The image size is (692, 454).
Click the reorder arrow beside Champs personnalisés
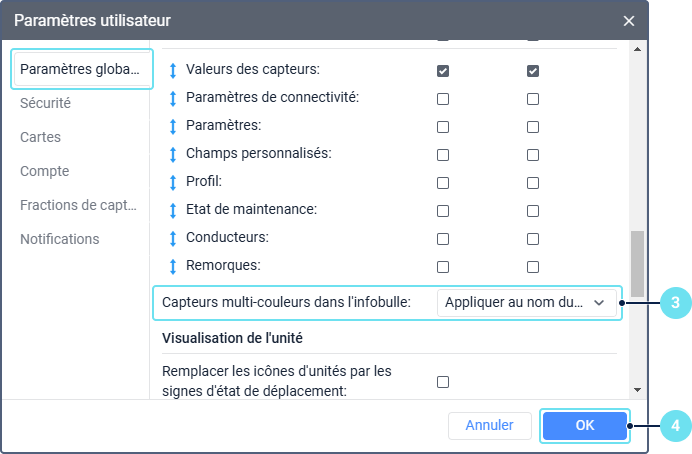[173, 155]
